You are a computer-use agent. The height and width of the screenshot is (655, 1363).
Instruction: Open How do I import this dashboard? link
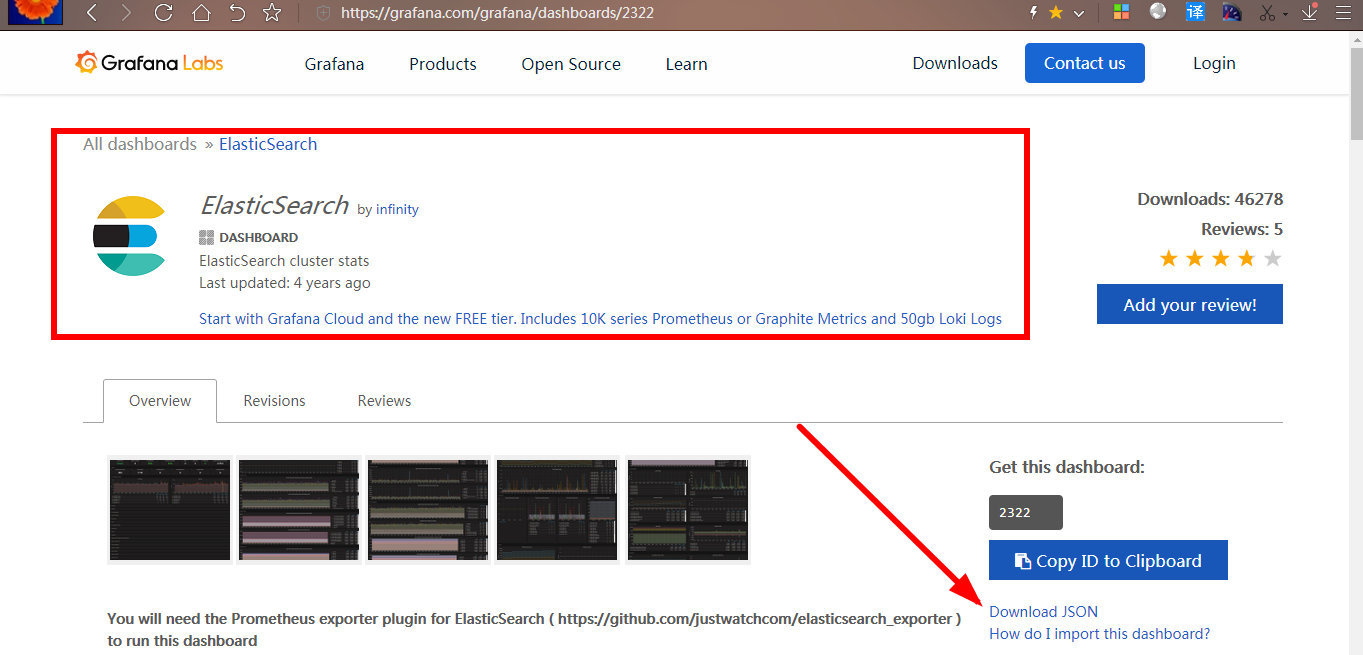(x=1099, y=633)
